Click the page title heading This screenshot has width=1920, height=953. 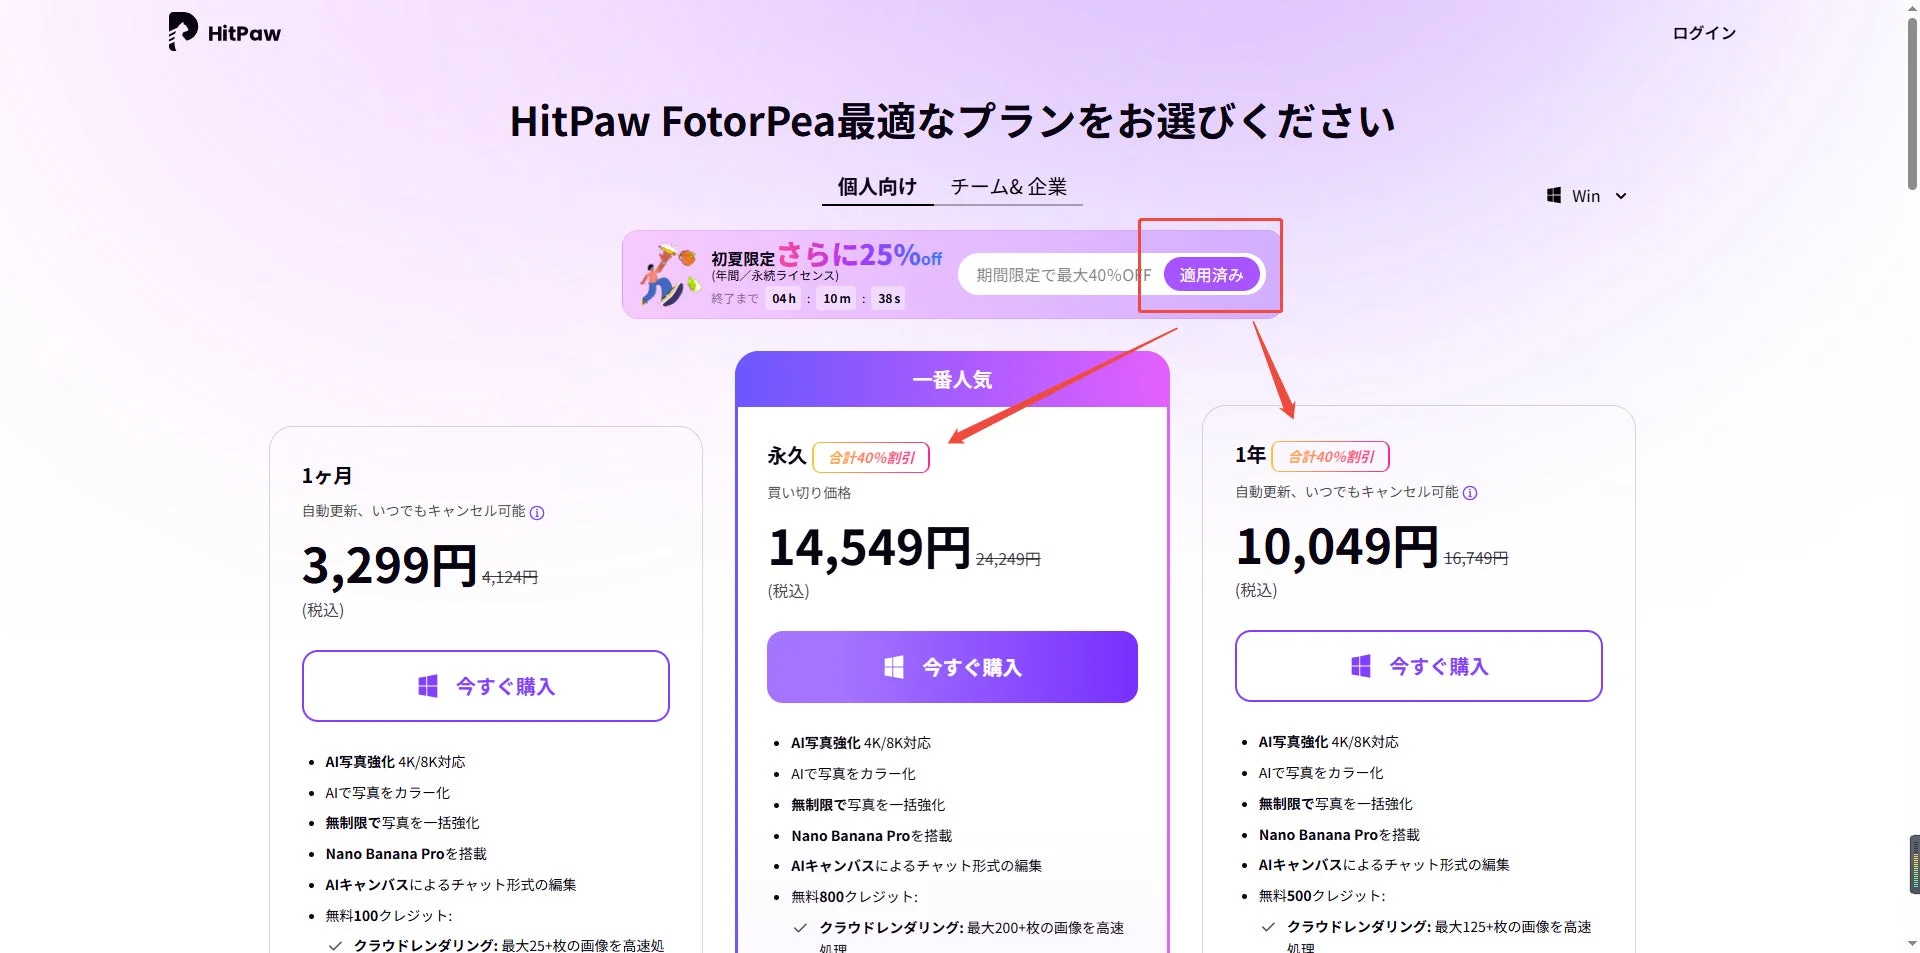pyautogui.click(x=952, y=121)
